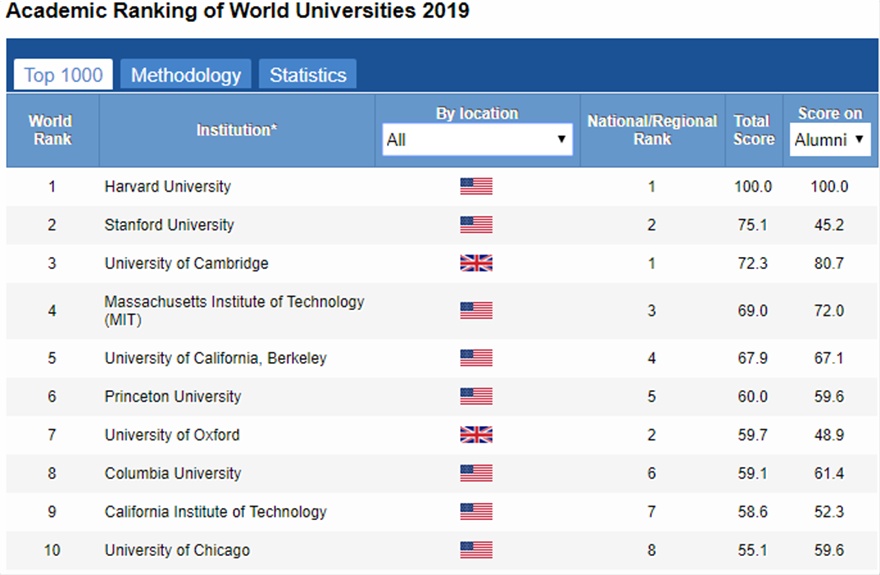Click the UK flag in University of Oxford row
The width and height of the screenshot is (880, 575).
[x=476, y=435]
